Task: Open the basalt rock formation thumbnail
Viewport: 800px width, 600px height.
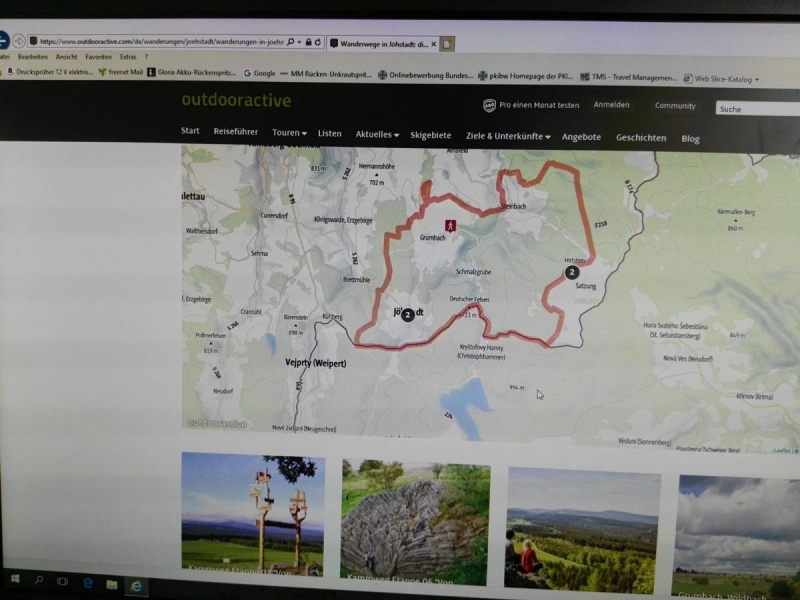Action: 415,522
